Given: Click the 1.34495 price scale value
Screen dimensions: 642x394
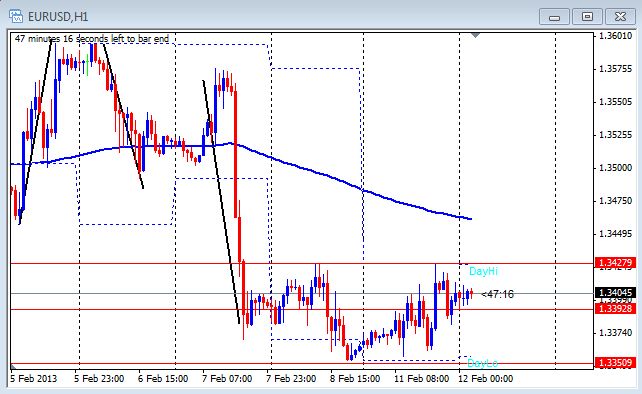Looking at the screenshot, I should [615, 233].
